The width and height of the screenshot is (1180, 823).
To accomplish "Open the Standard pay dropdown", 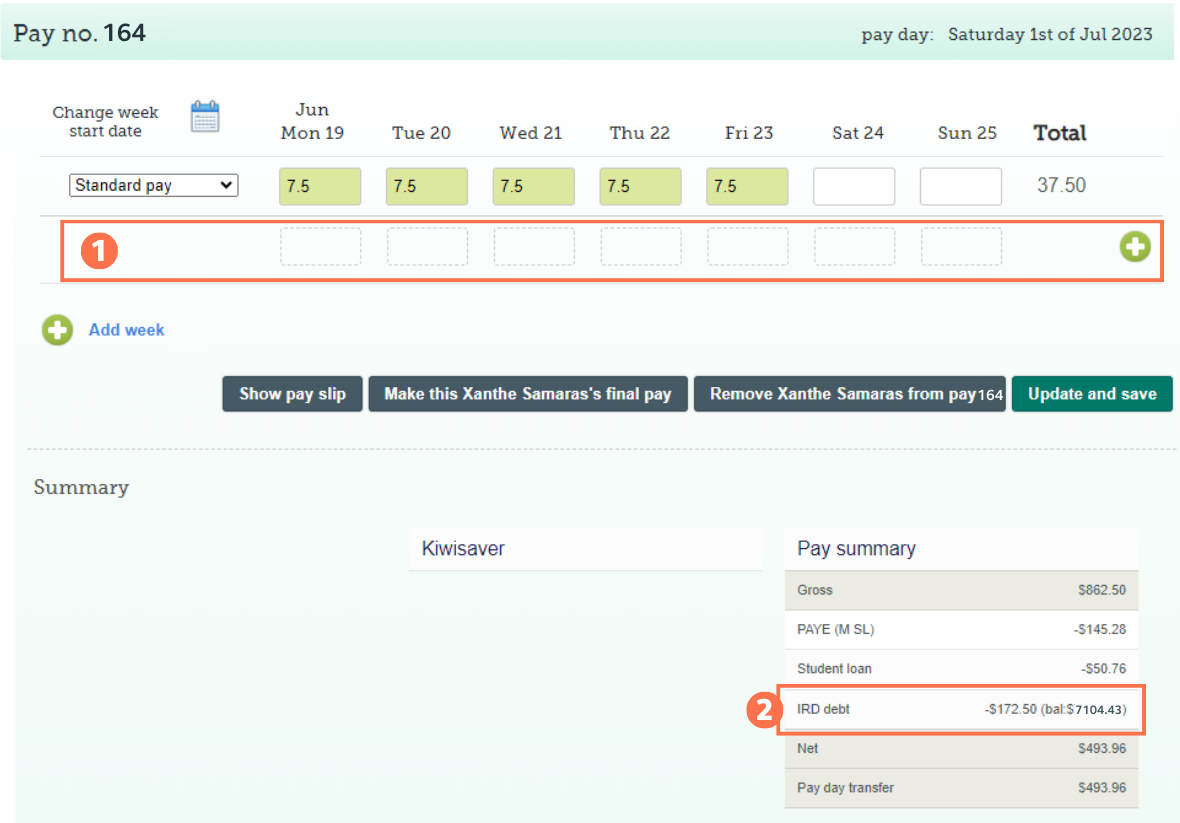I will click(153, 185).
